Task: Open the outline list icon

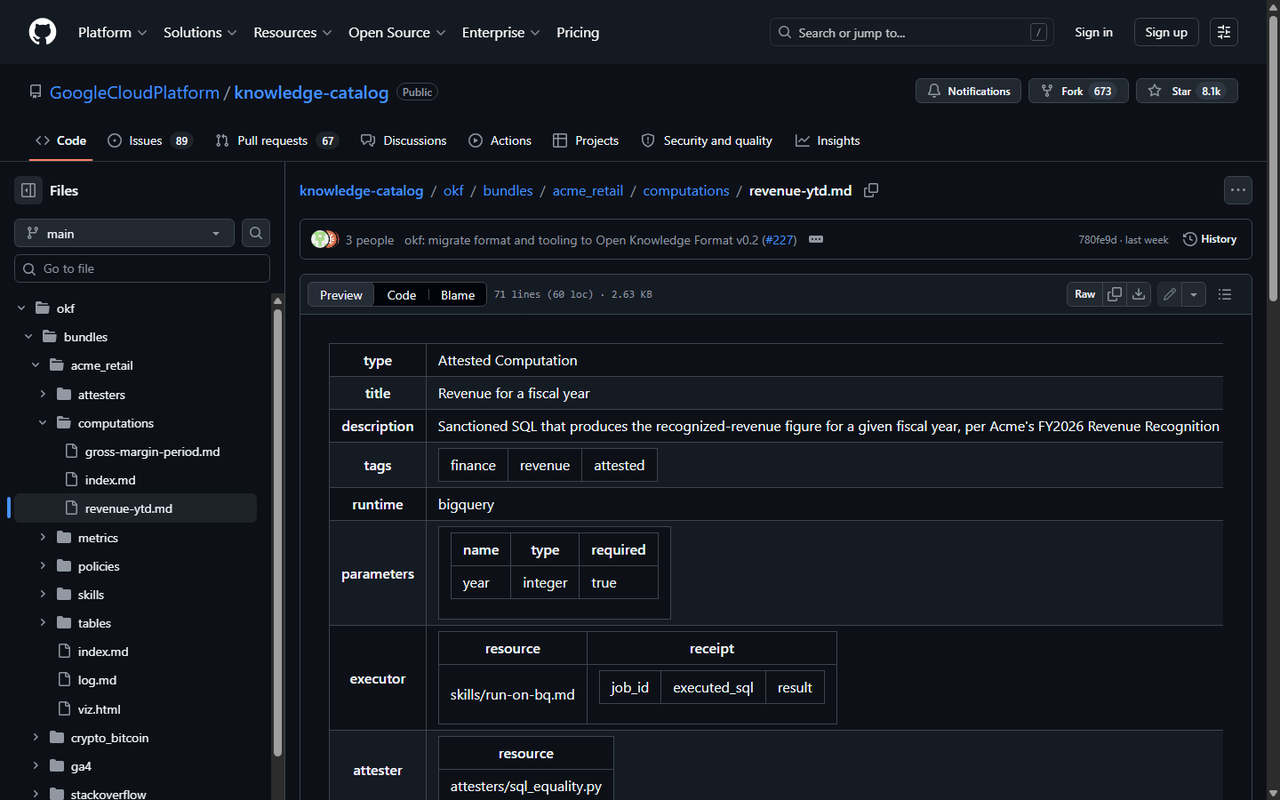Action: pyautogui.click(x=1225, y=294)
